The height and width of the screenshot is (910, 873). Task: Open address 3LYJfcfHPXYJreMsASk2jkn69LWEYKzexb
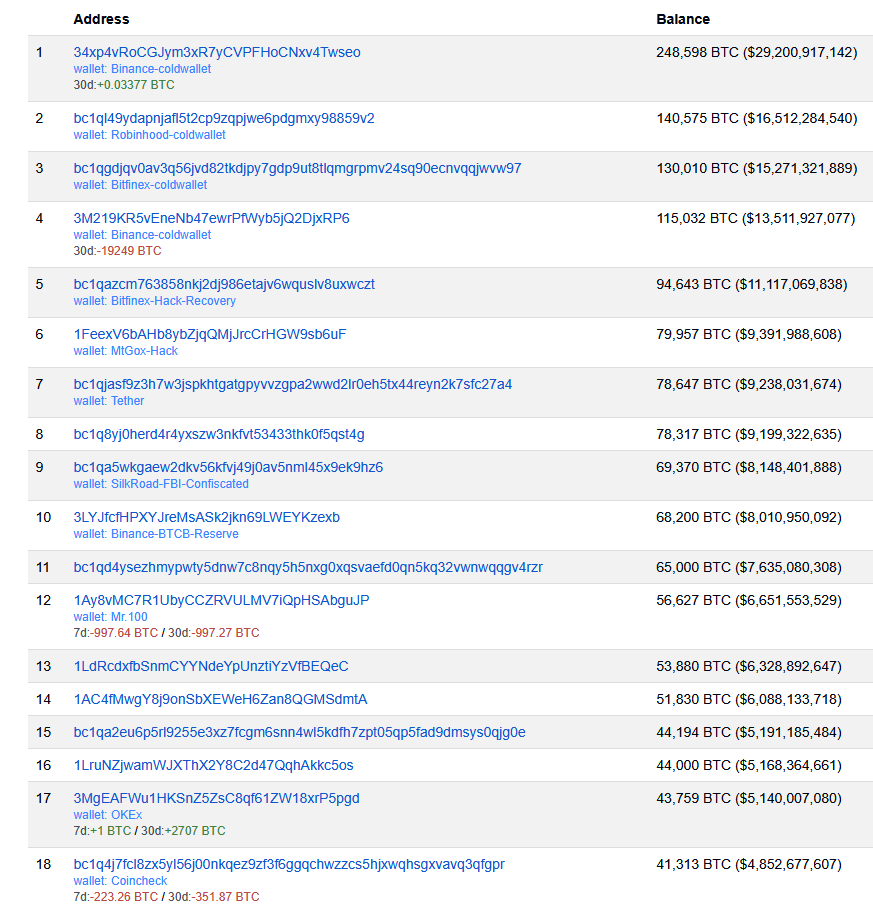[207, 517]
